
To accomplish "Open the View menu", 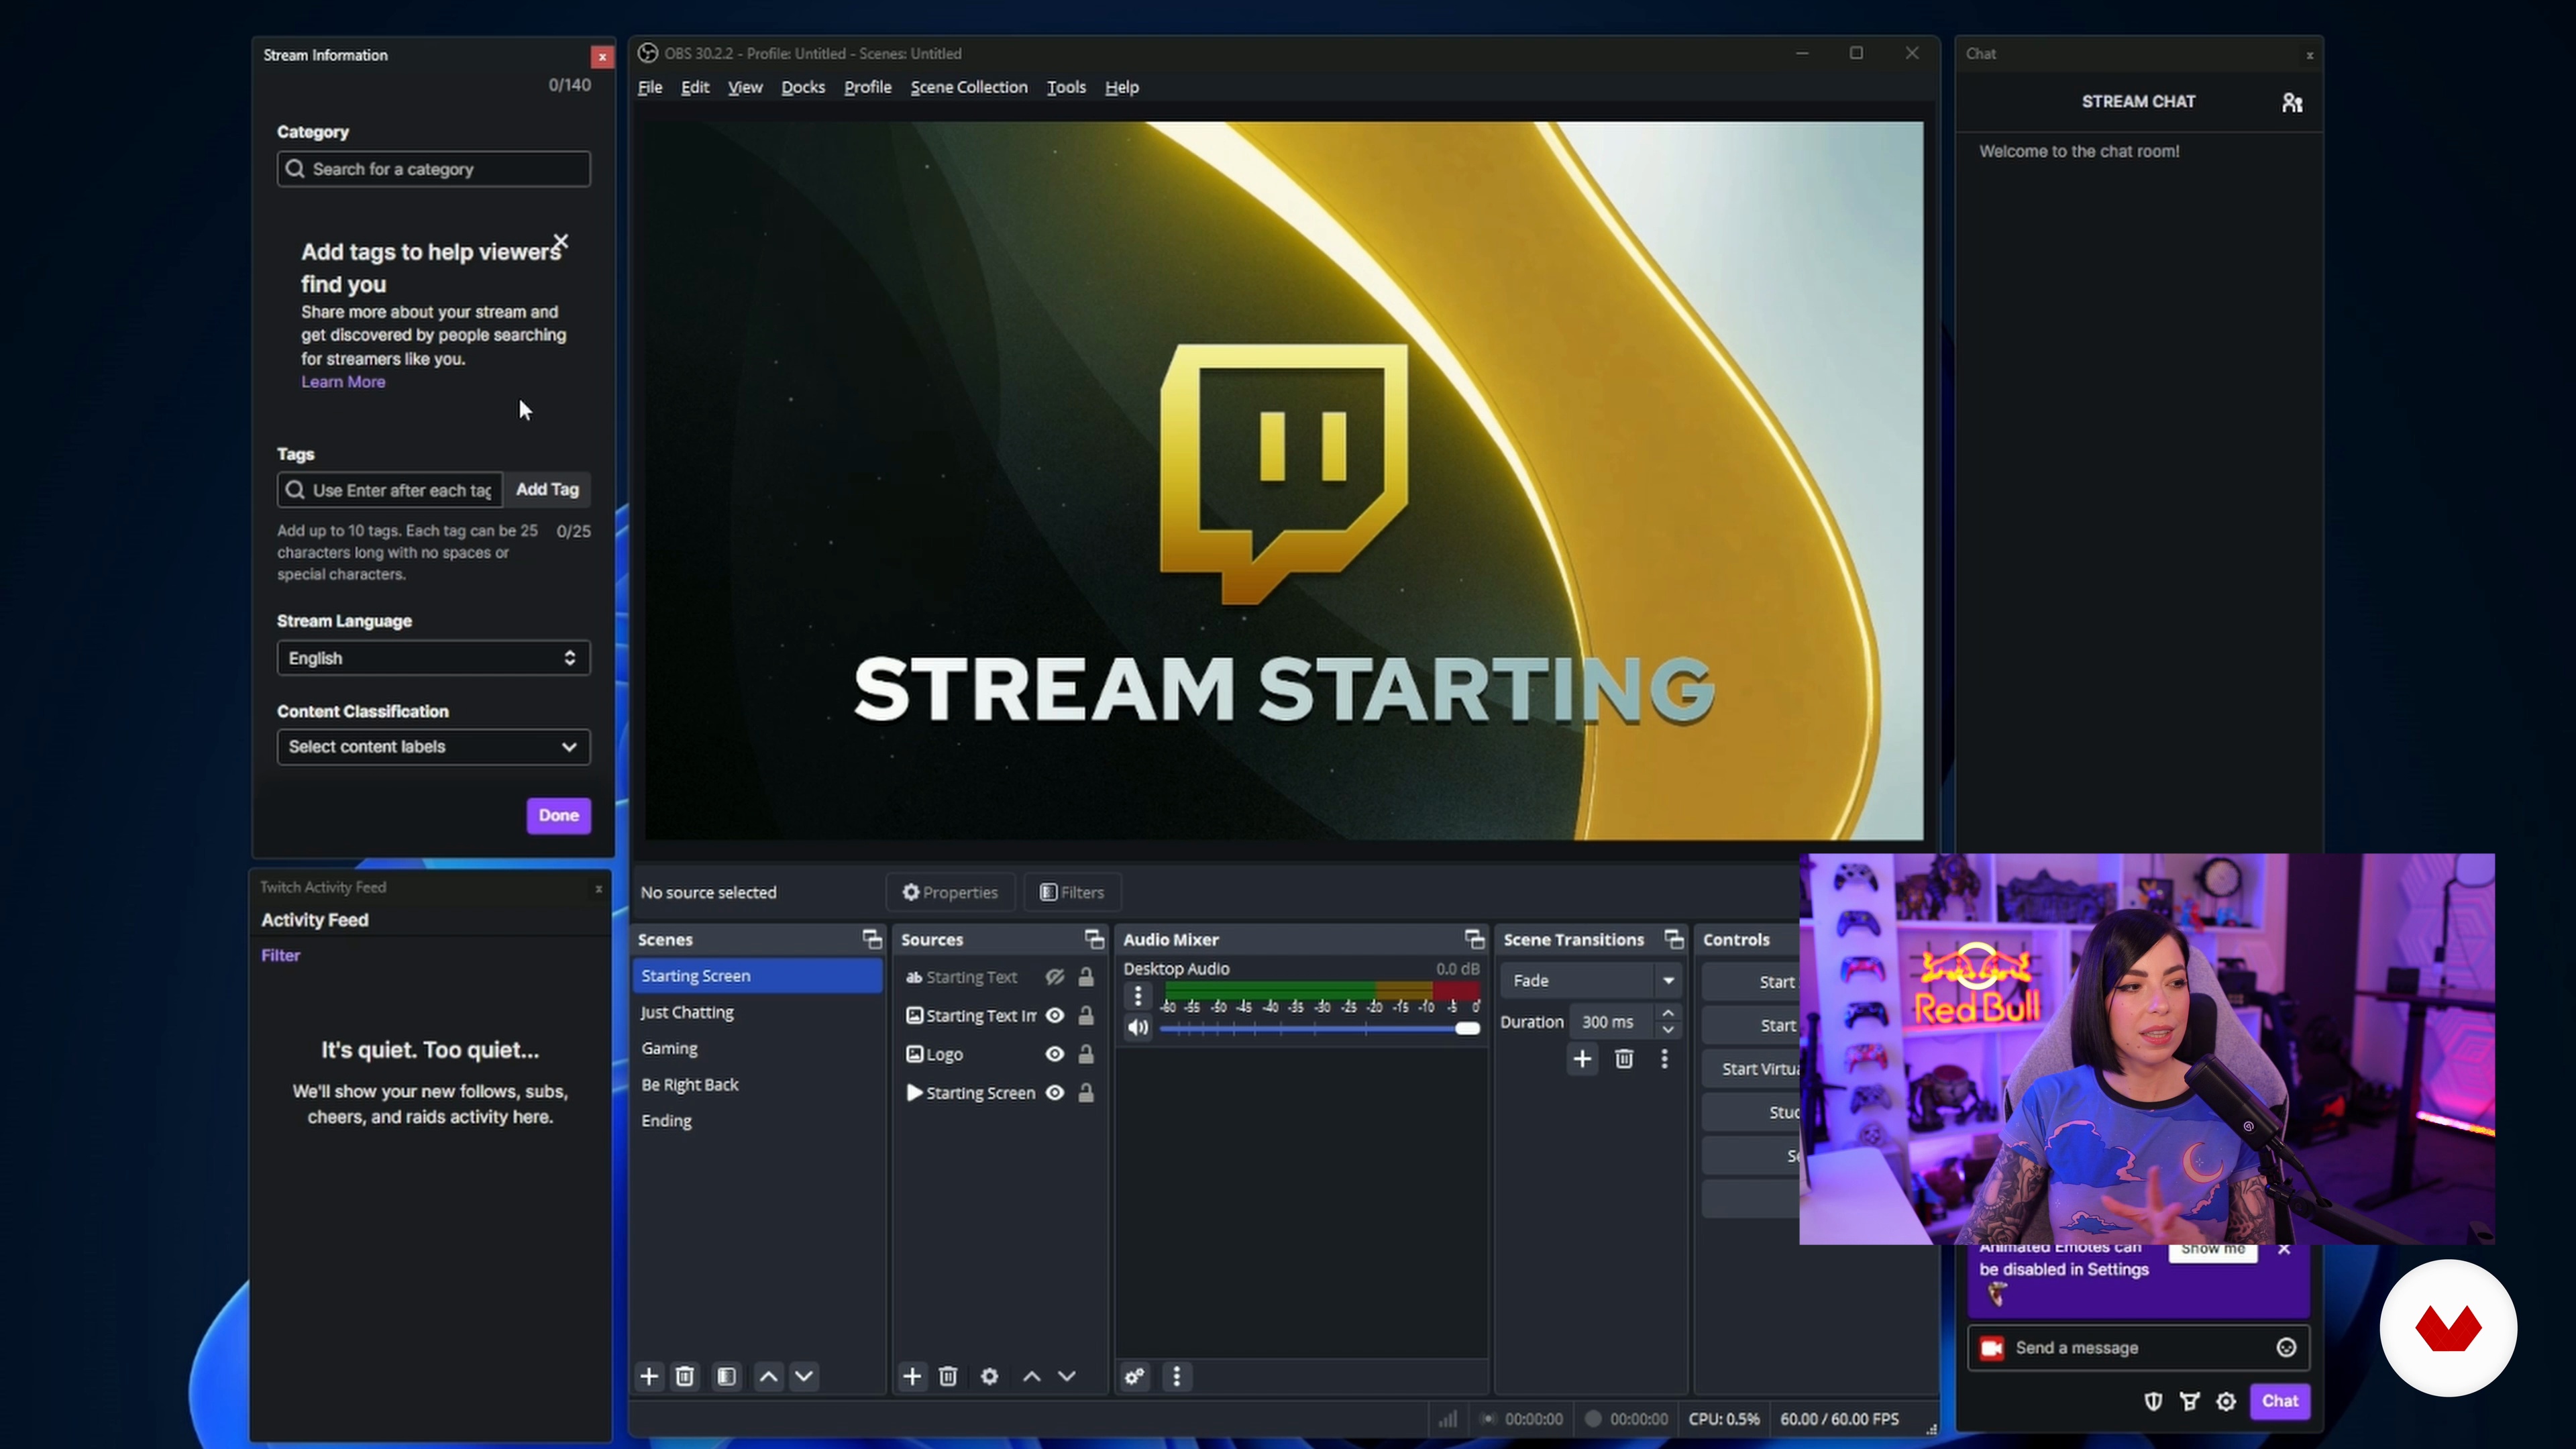I will 745,87.
